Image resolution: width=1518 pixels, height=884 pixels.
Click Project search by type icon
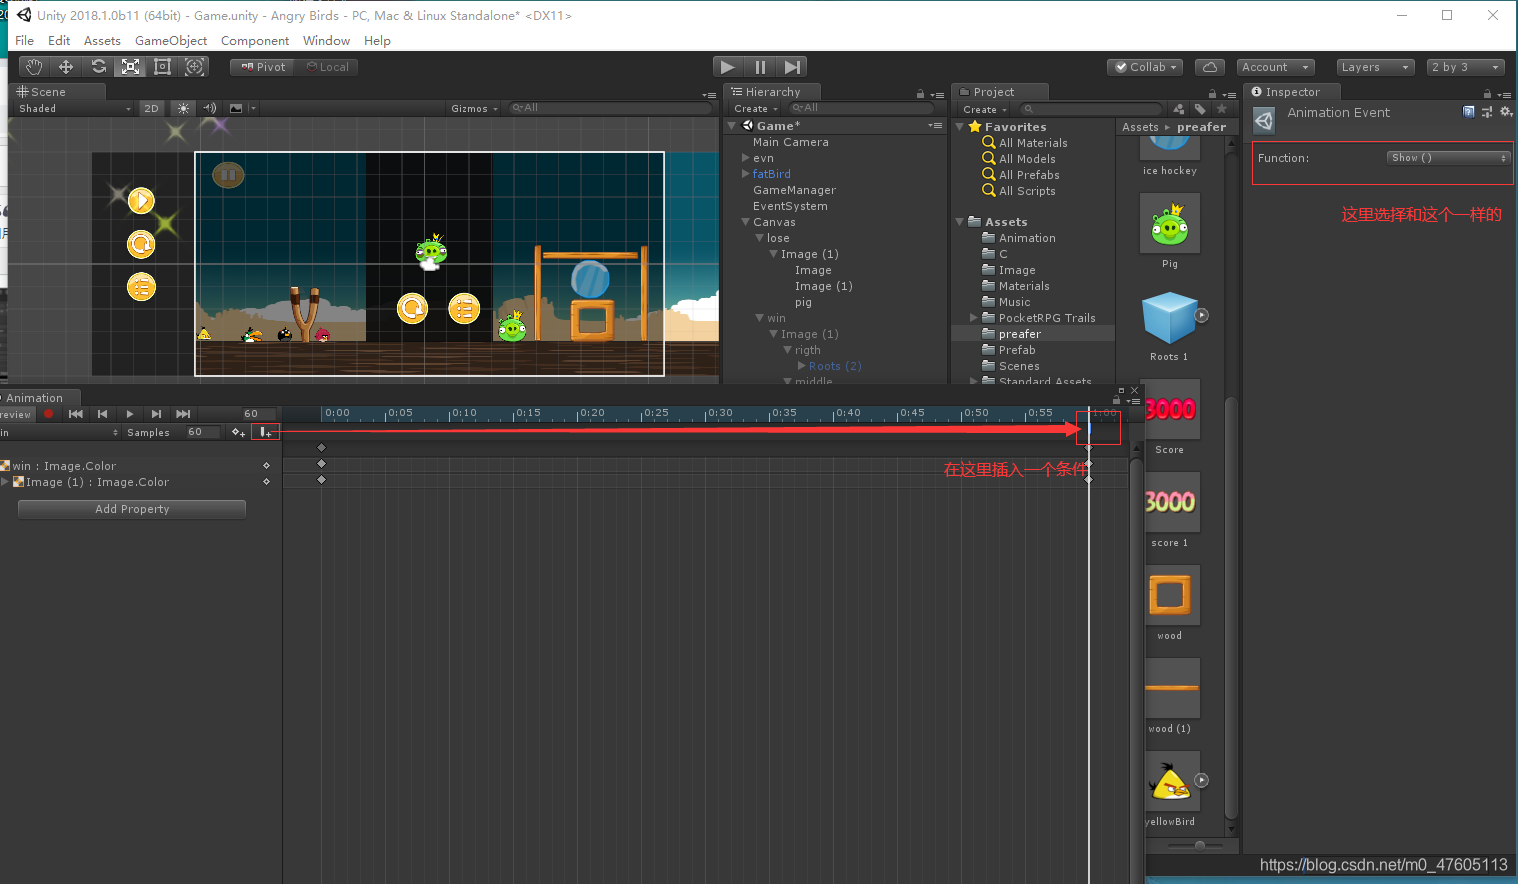[1180, 108]
